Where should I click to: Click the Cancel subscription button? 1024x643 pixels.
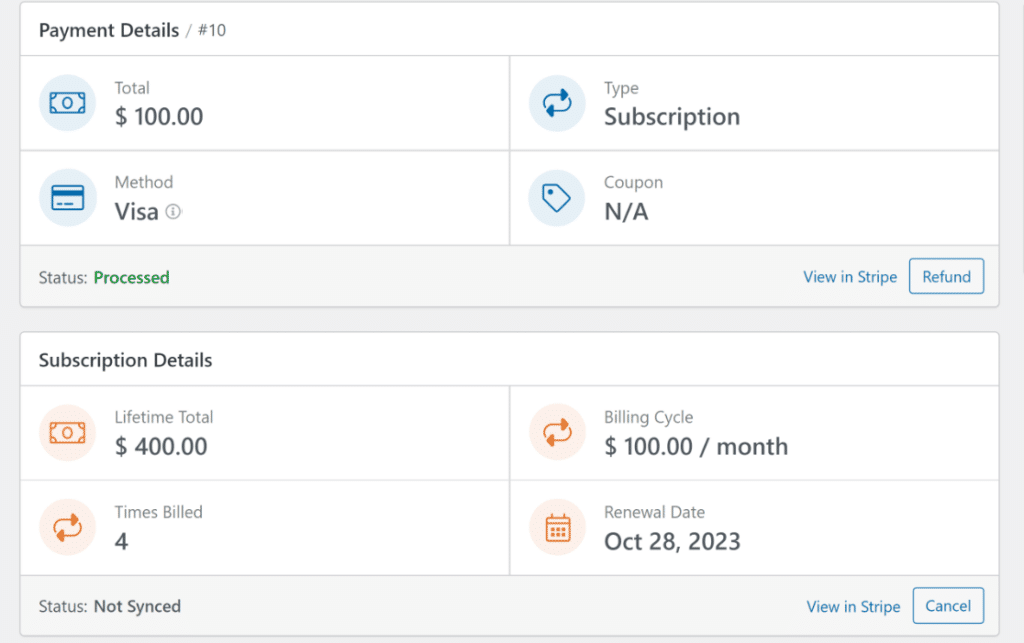coord(948,605)
